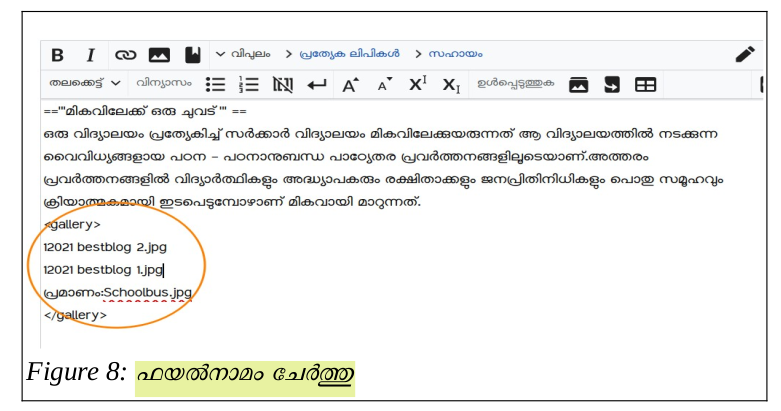
Task: Click the pencil edit icon
Action: [745, 54]
